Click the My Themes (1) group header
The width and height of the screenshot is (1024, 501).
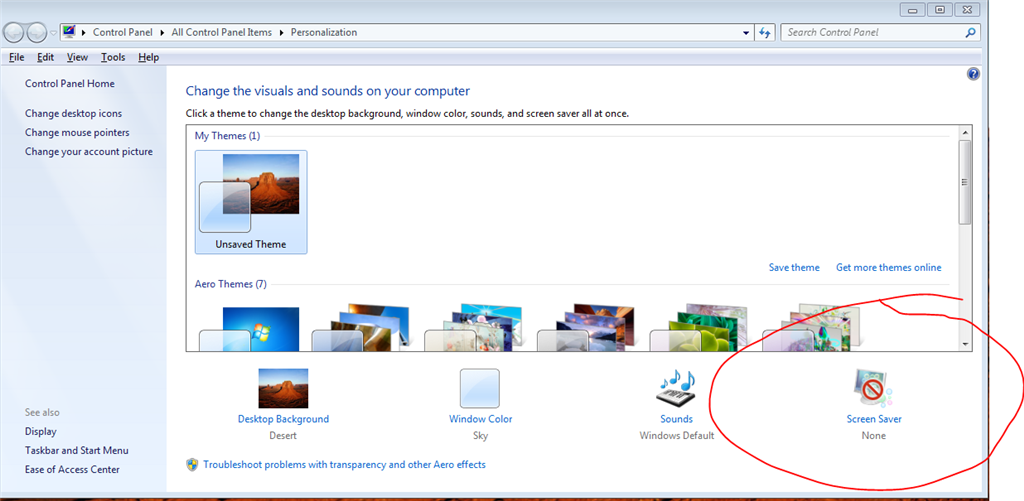click(x=227, y=136)
